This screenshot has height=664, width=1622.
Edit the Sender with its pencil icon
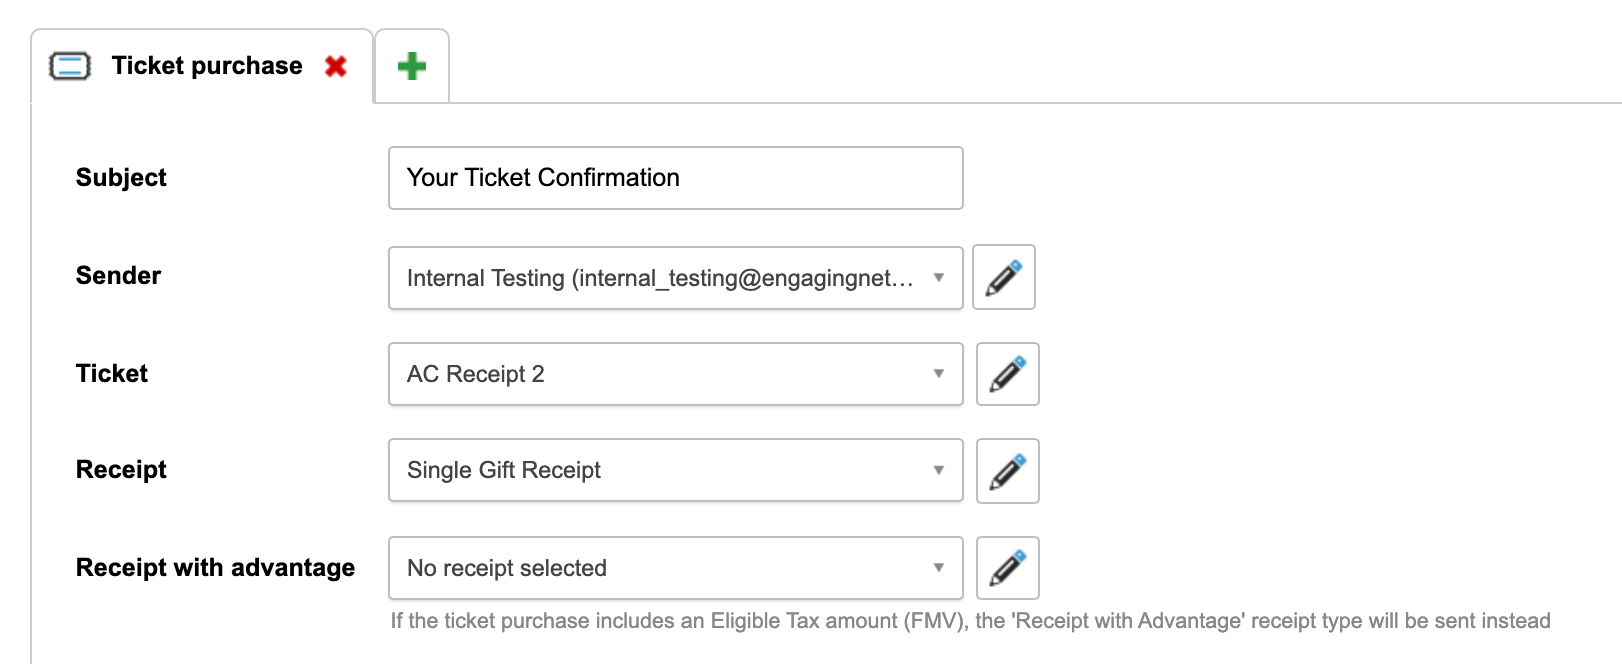pyautogui.click(x=1004, y=277)
